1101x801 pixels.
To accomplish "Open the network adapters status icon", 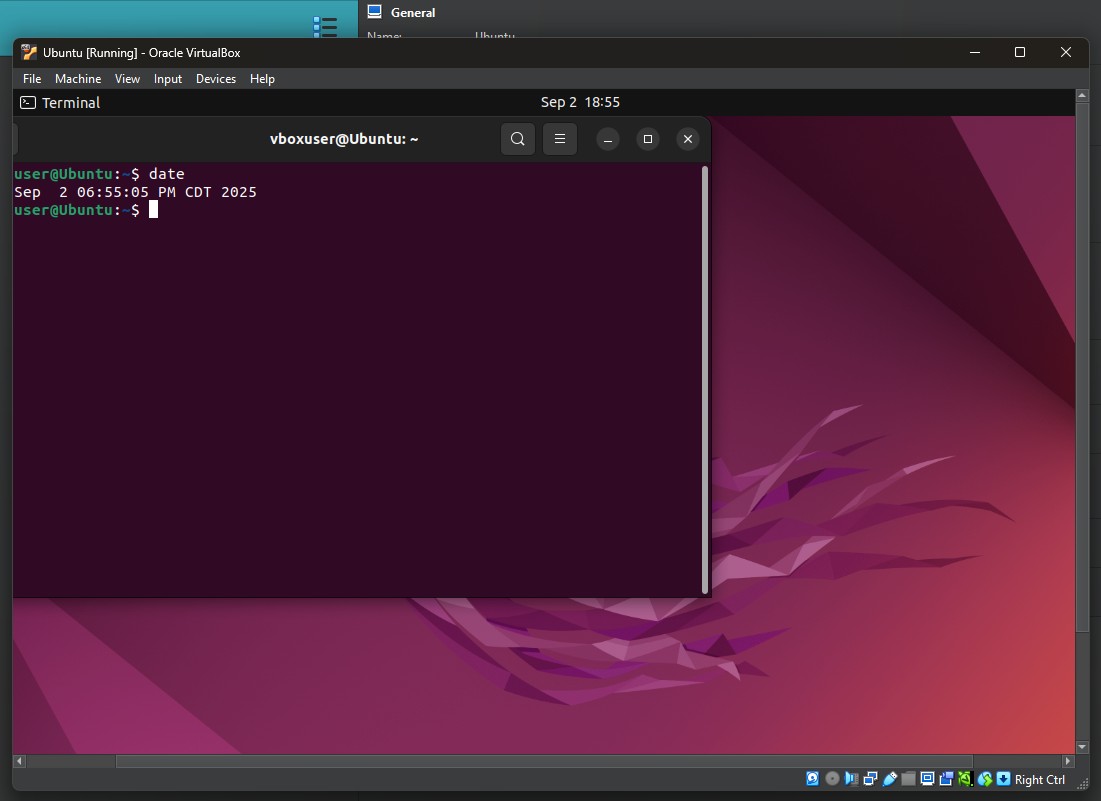I will coord(870,778).
